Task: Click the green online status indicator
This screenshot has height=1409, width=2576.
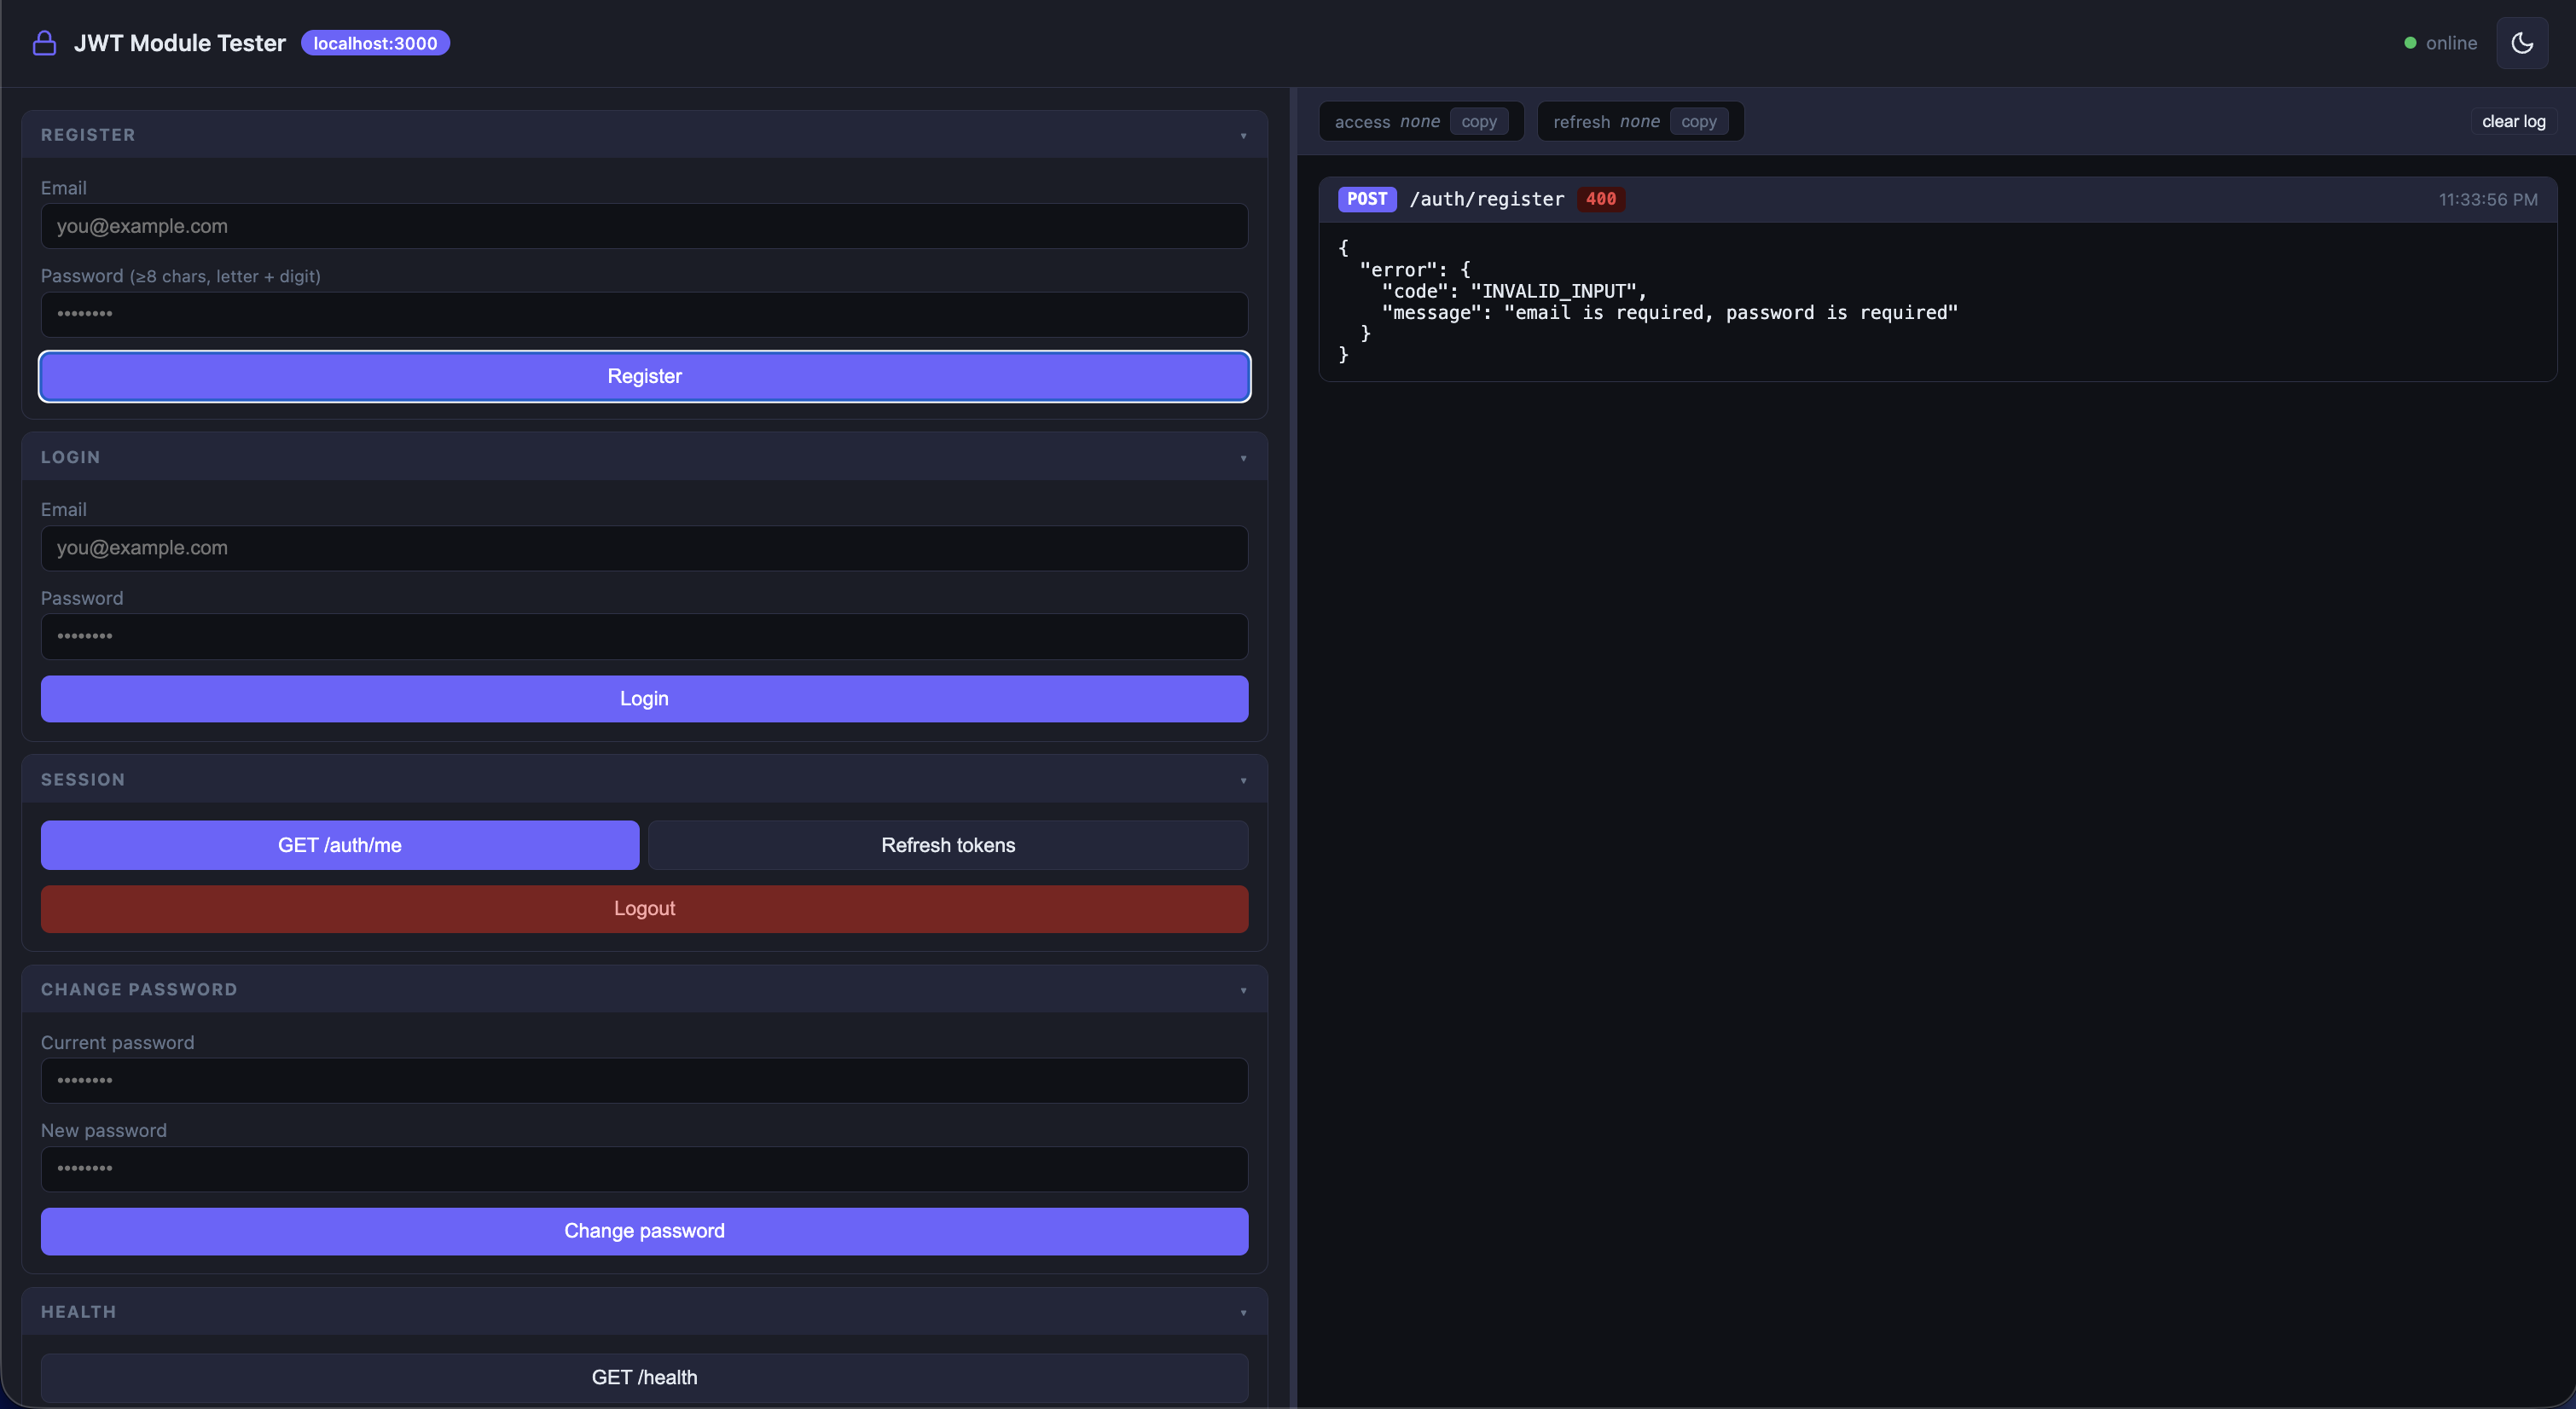Action: pos(2410,43)
